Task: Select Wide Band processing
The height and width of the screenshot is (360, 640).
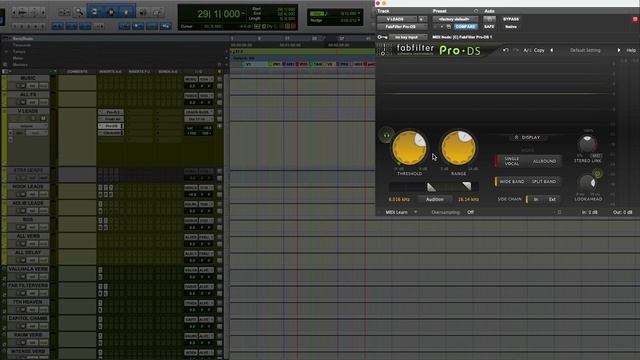Action: [511, 182]
